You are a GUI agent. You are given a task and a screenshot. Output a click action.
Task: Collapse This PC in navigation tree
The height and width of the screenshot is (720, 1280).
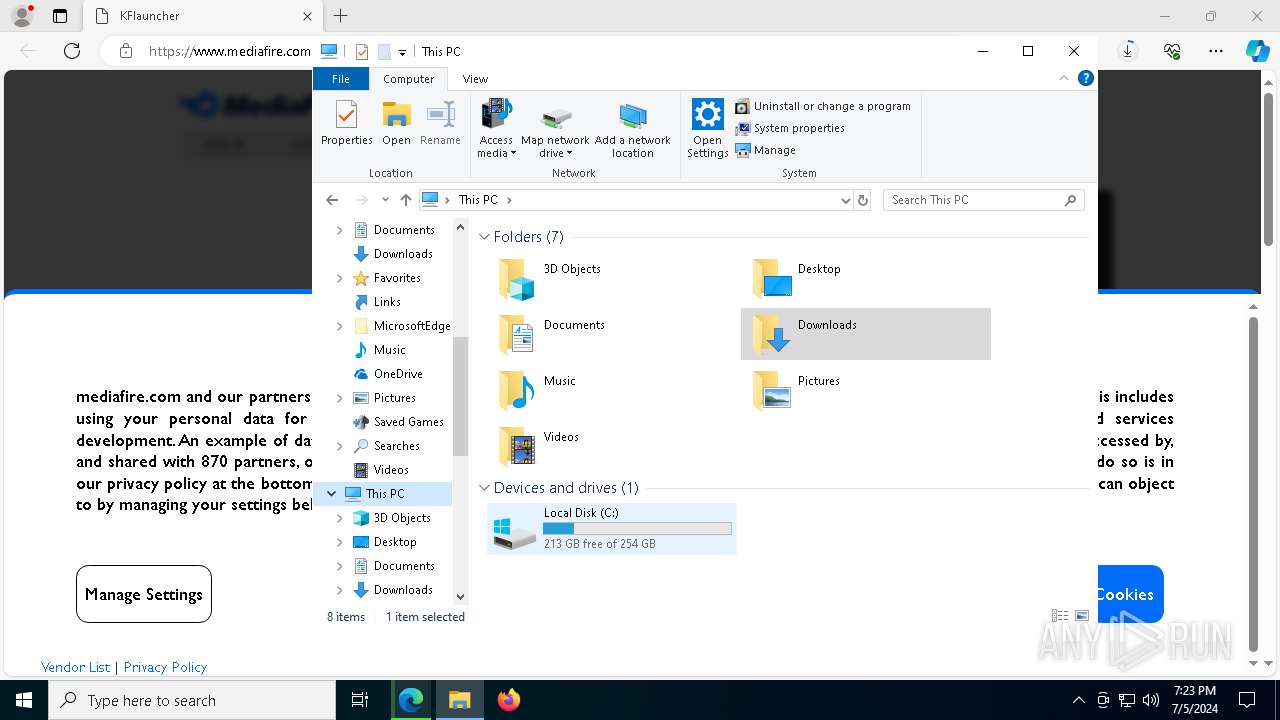tap(331, 494)
